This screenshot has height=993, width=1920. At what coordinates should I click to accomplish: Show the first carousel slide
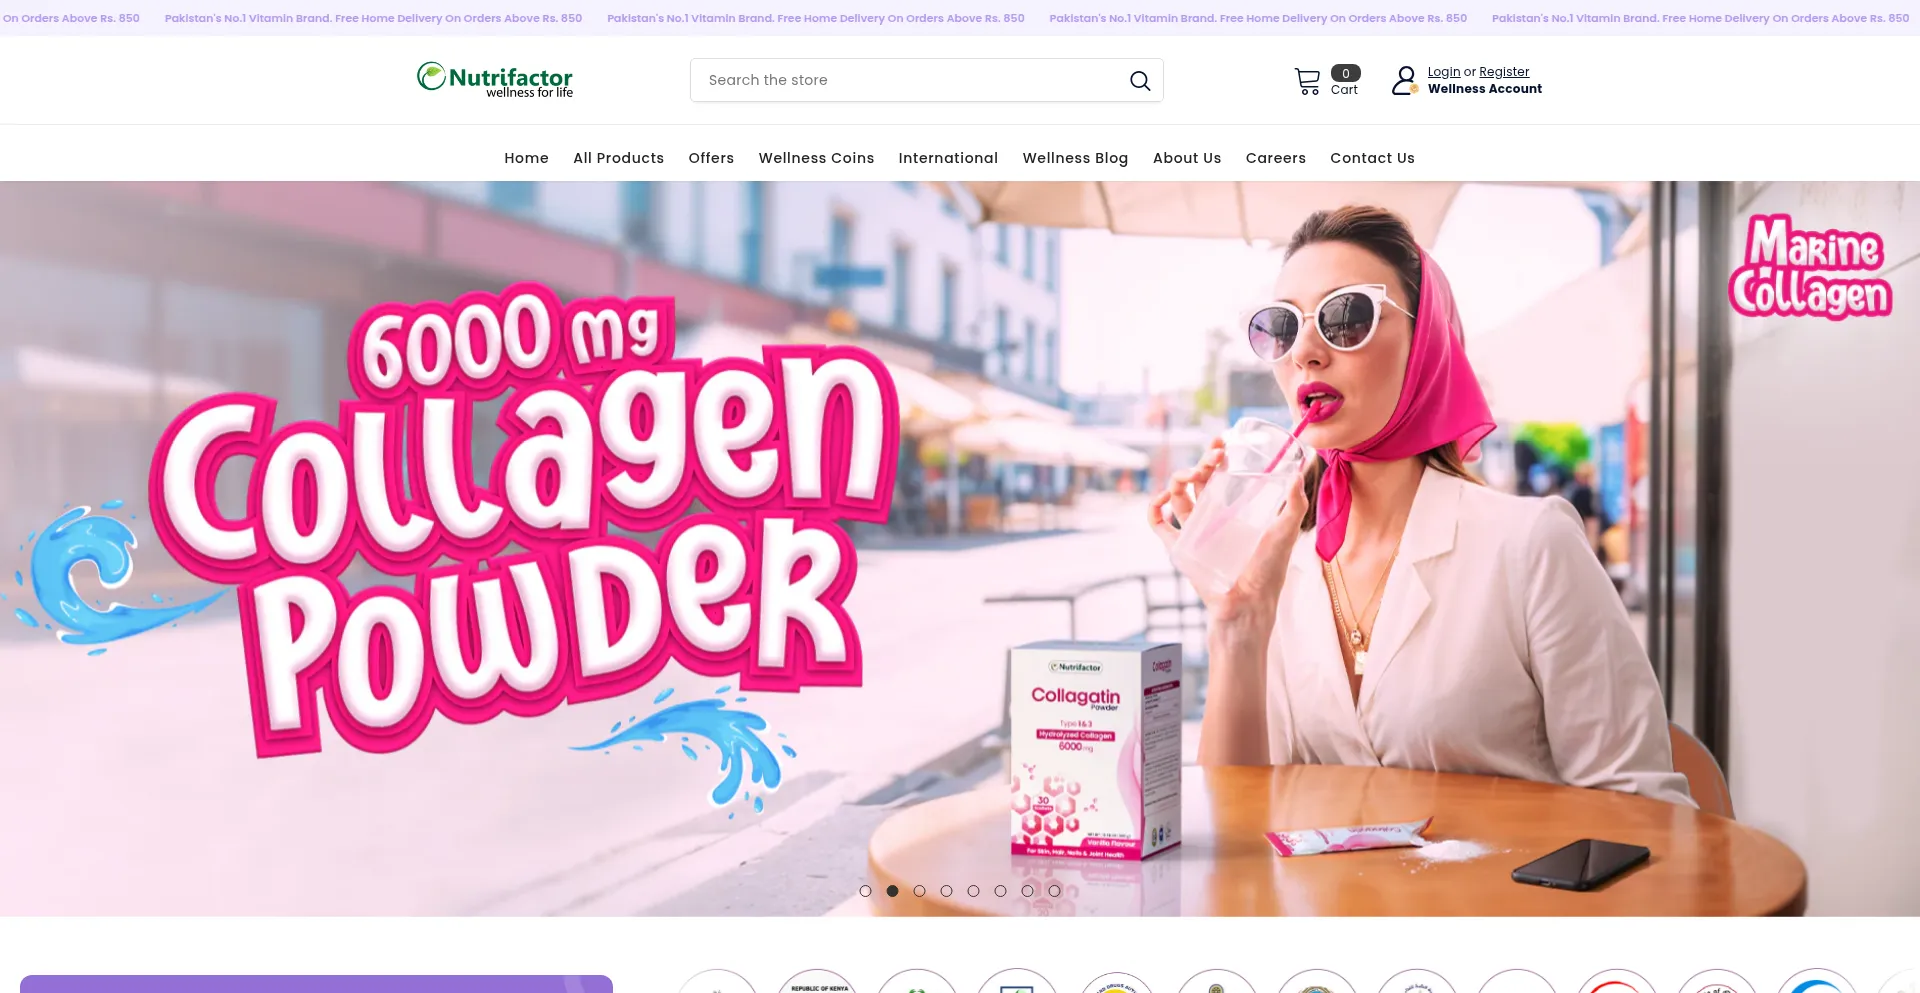pos(866,891)
